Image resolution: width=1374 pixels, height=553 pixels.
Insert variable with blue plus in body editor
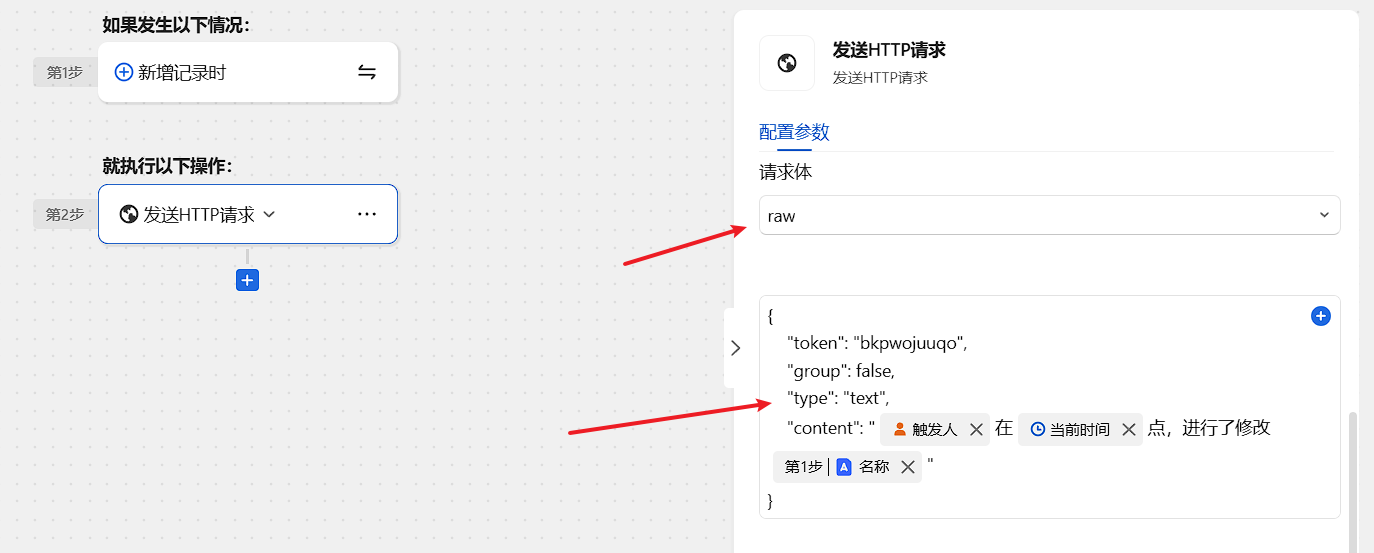1321,316
